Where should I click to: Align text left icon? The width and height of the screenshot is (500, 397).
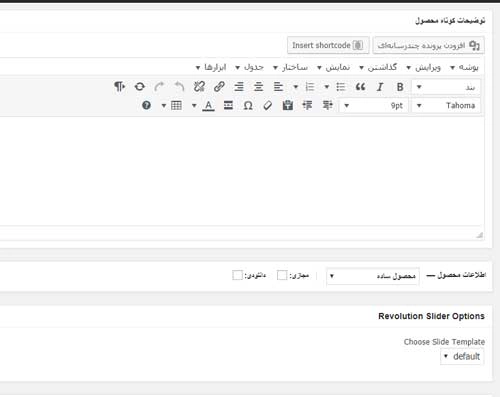[278, 87]
